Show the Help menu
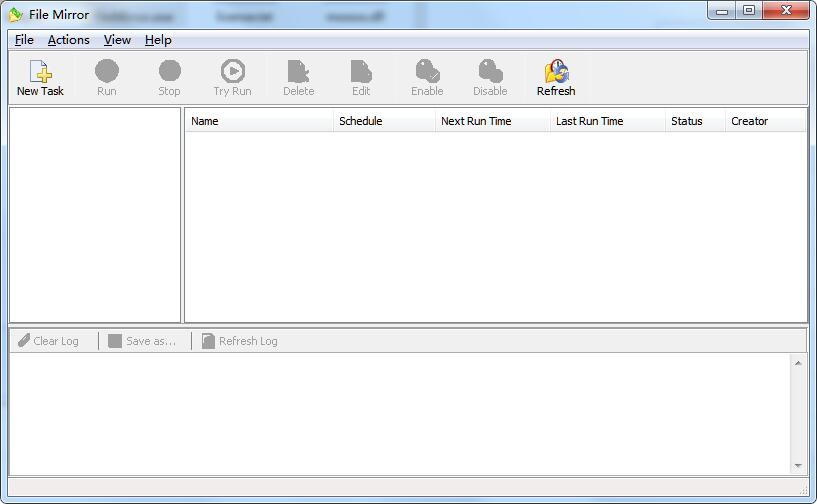The image size is (817, 504). 158,40
